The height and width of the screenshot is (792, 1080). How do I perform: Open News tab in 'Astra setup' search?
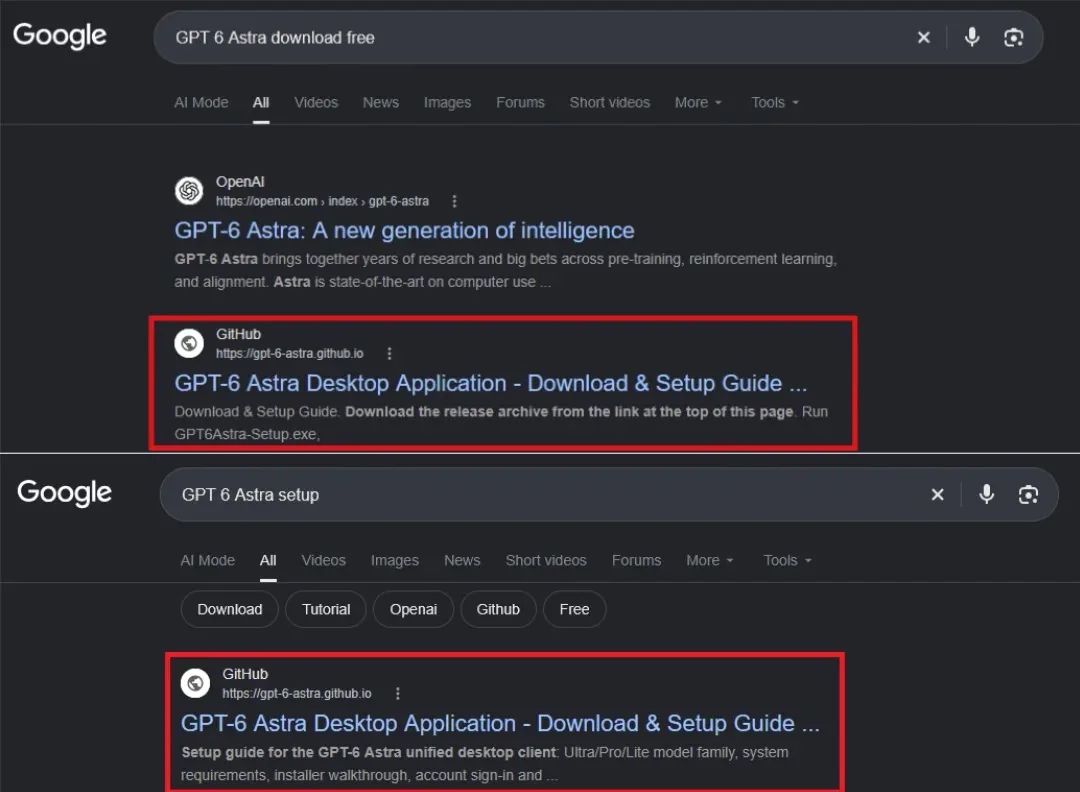click(x=462, y=561)
